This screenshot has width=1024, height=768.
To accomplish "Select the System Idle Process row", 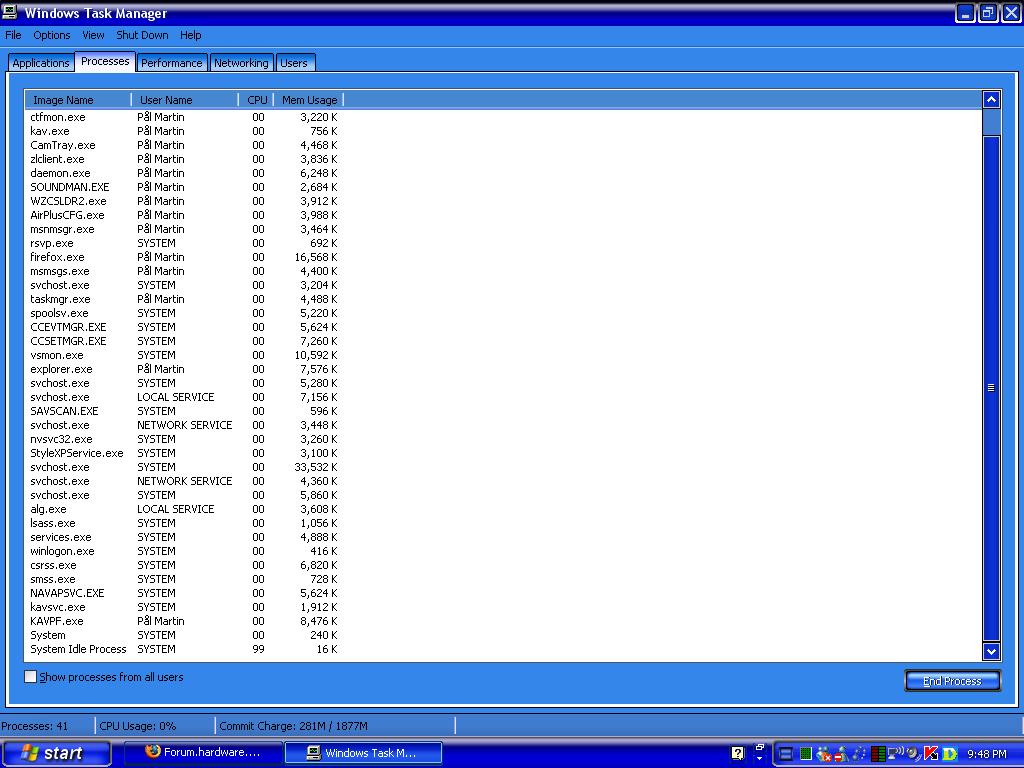I will pyautogui.click(x=184, y=649).
